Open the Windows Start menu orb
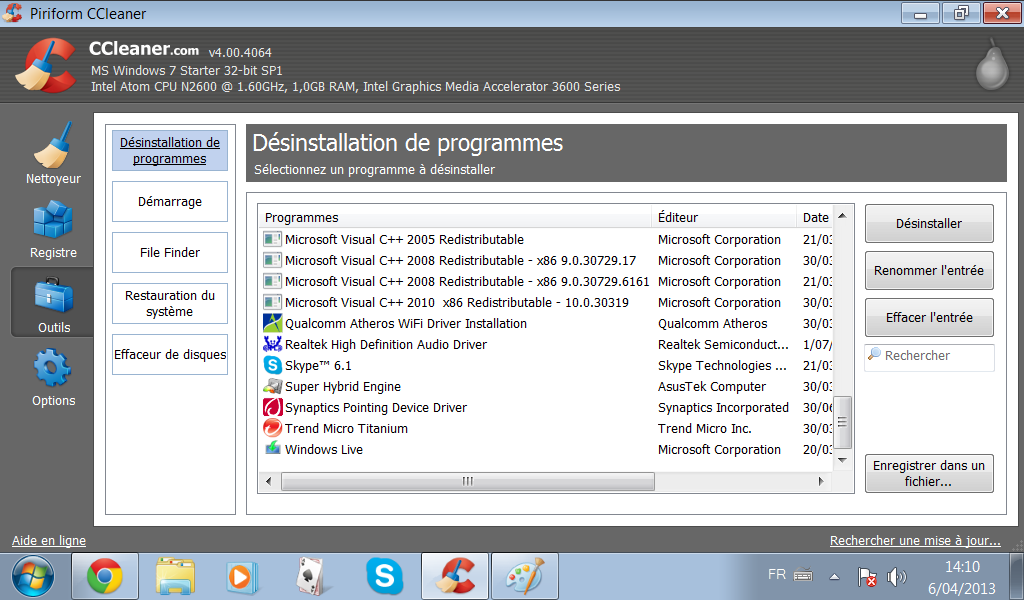This screenshot has height=600, width=1024. [33, 577]
